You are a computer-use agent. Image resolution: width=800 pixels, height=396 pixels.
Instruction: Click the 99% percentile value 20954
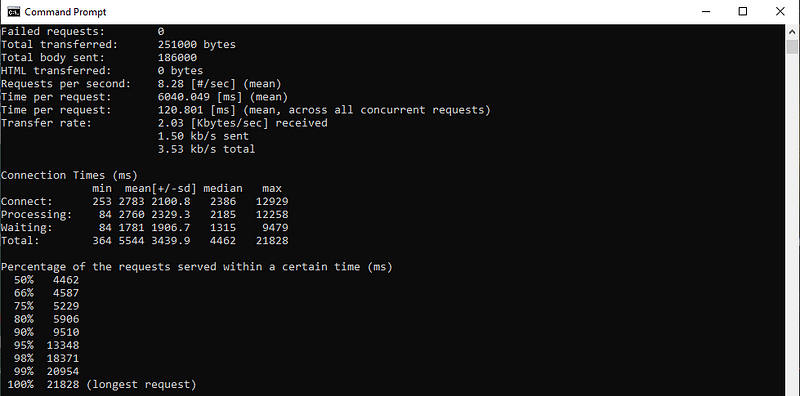[63, 372]
